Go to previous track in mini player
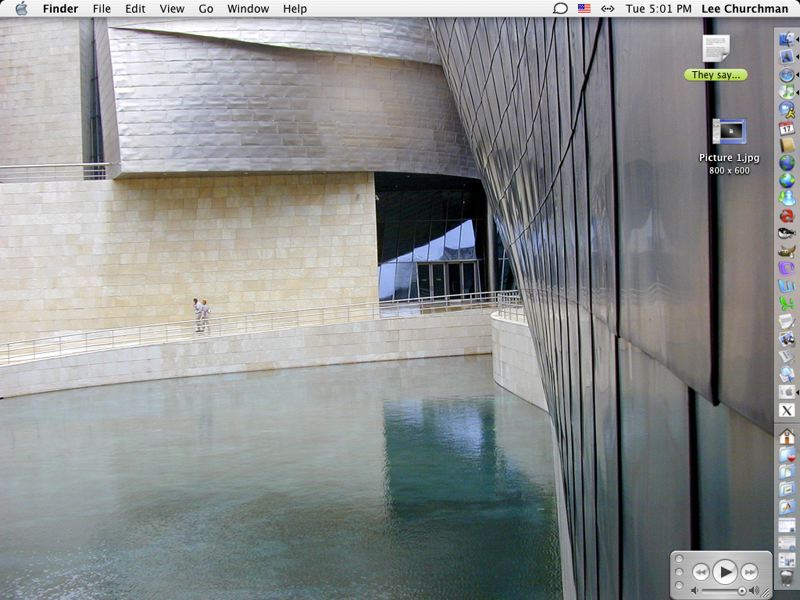800x600 pixels. tap(701, 572)
